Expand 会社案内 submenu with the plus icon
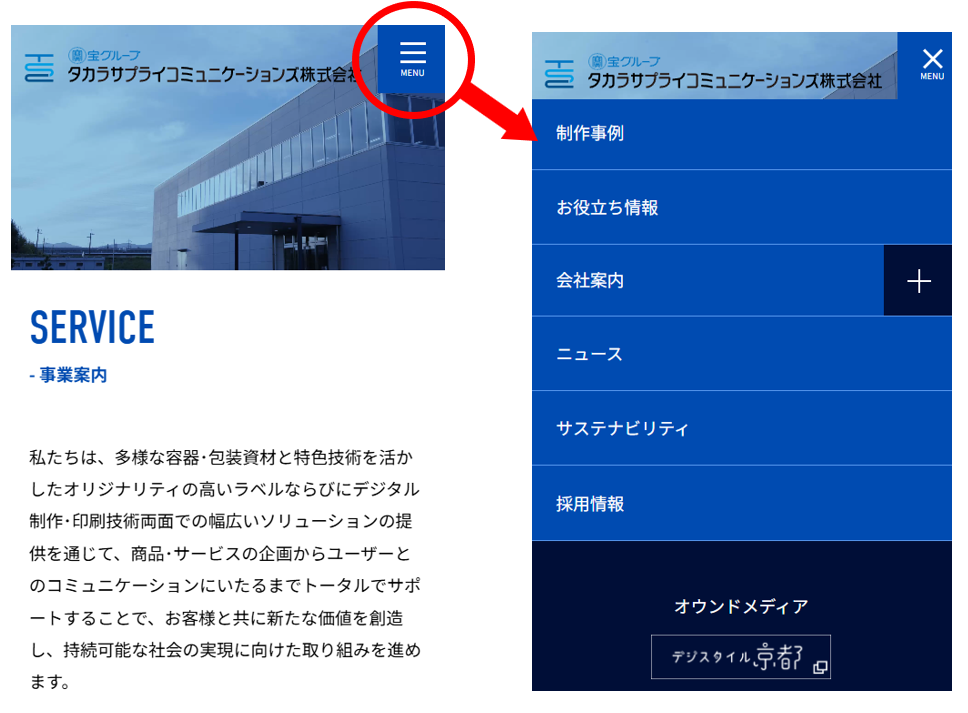The image size is (968, 713). 918,282
